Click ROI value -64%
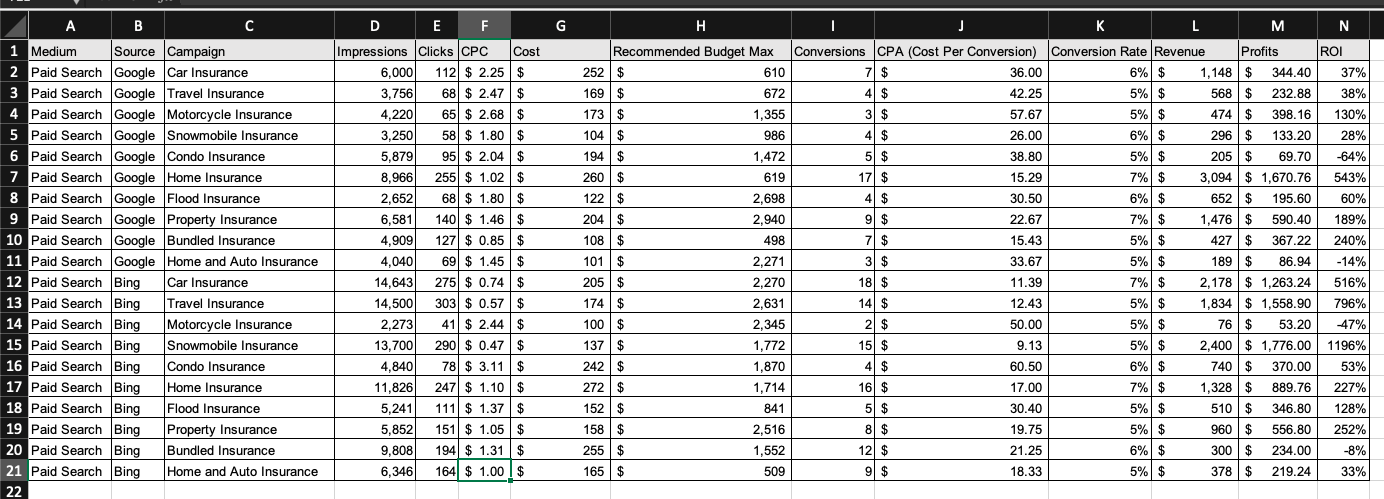This screenshot has height=499, width=1384. 1344,156
